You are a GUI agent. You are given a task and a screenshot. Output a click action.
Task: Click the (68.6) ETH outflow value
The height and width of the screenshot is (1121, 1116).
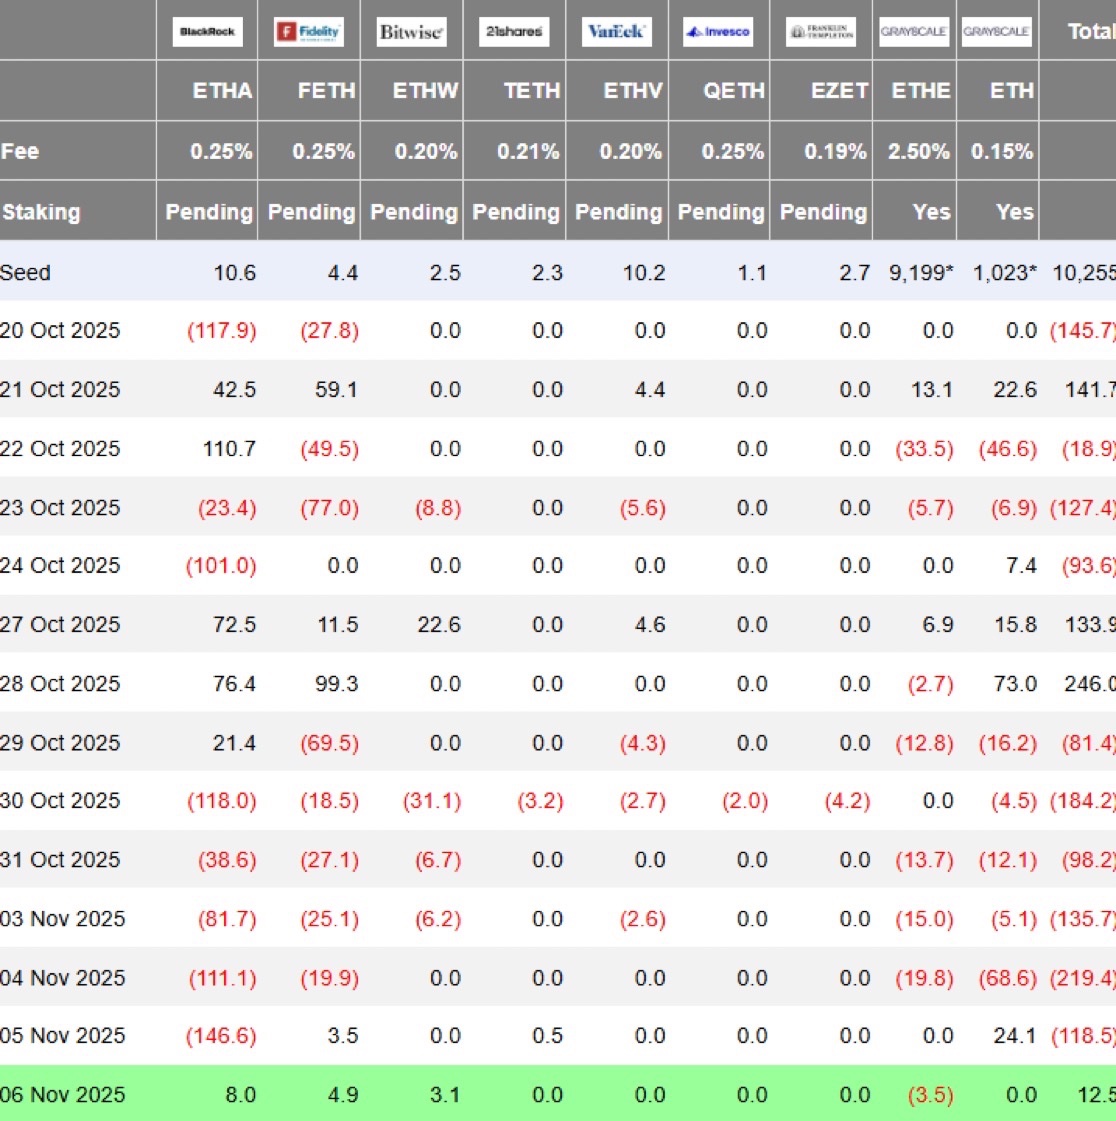pyautogui.click(x=1007, y=979)
